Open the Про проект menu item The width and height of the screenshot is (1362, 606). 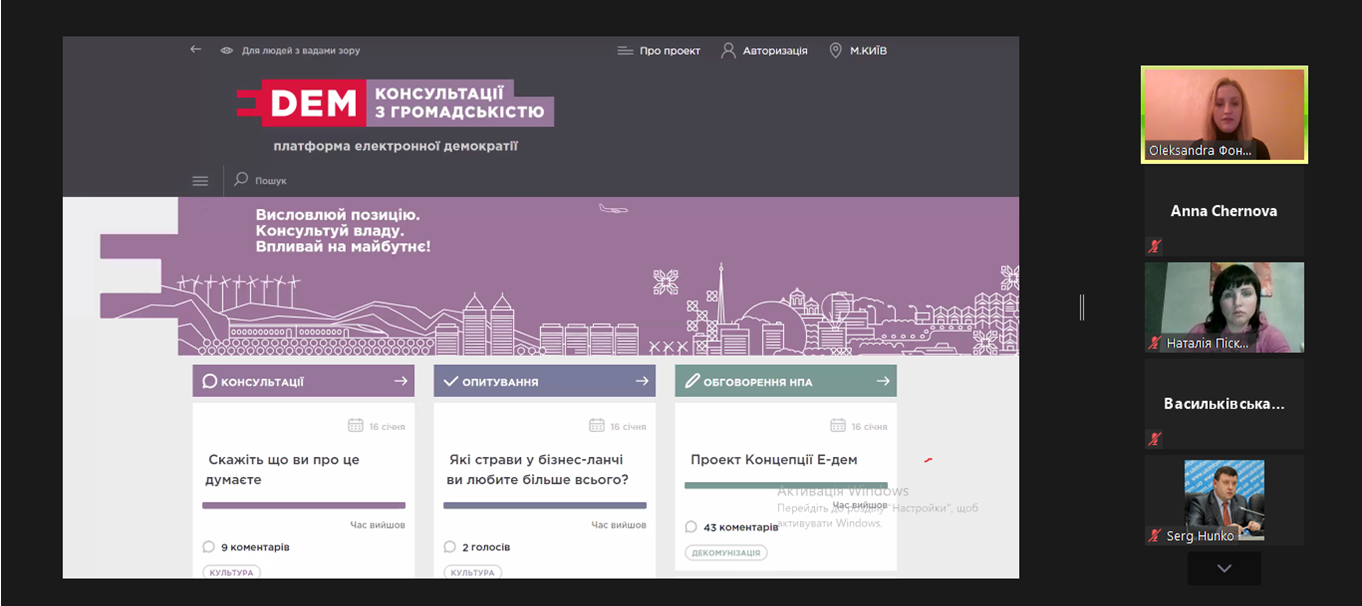[x=659, y=50]
